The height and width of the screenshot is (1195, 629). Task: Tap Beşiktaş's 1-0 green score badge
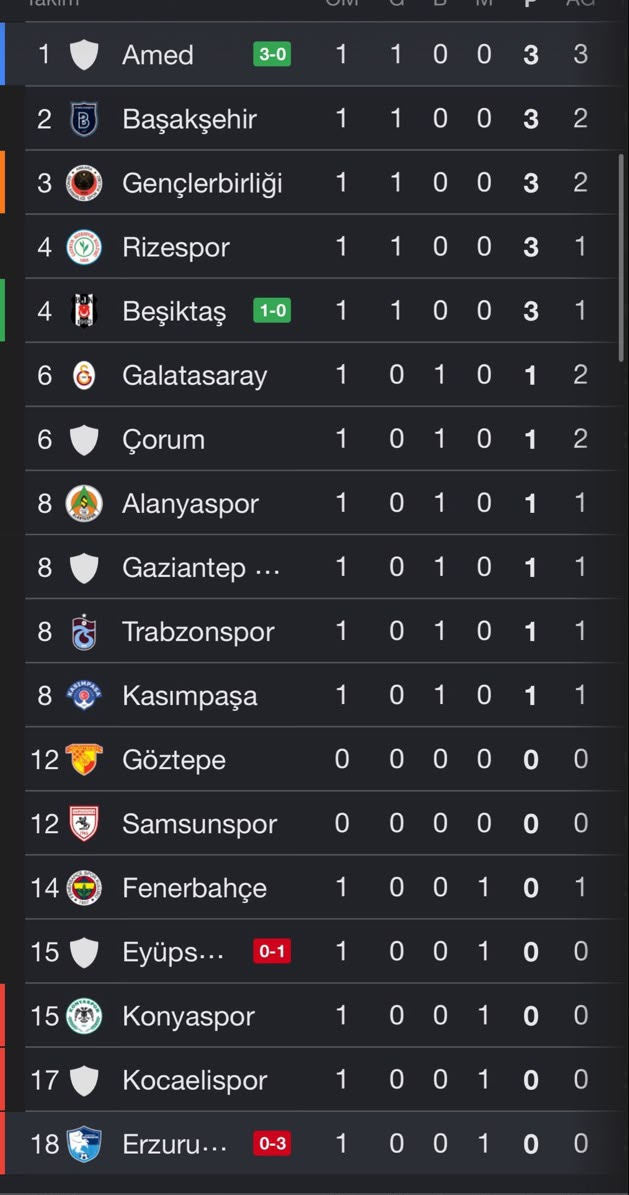point(272,311)
